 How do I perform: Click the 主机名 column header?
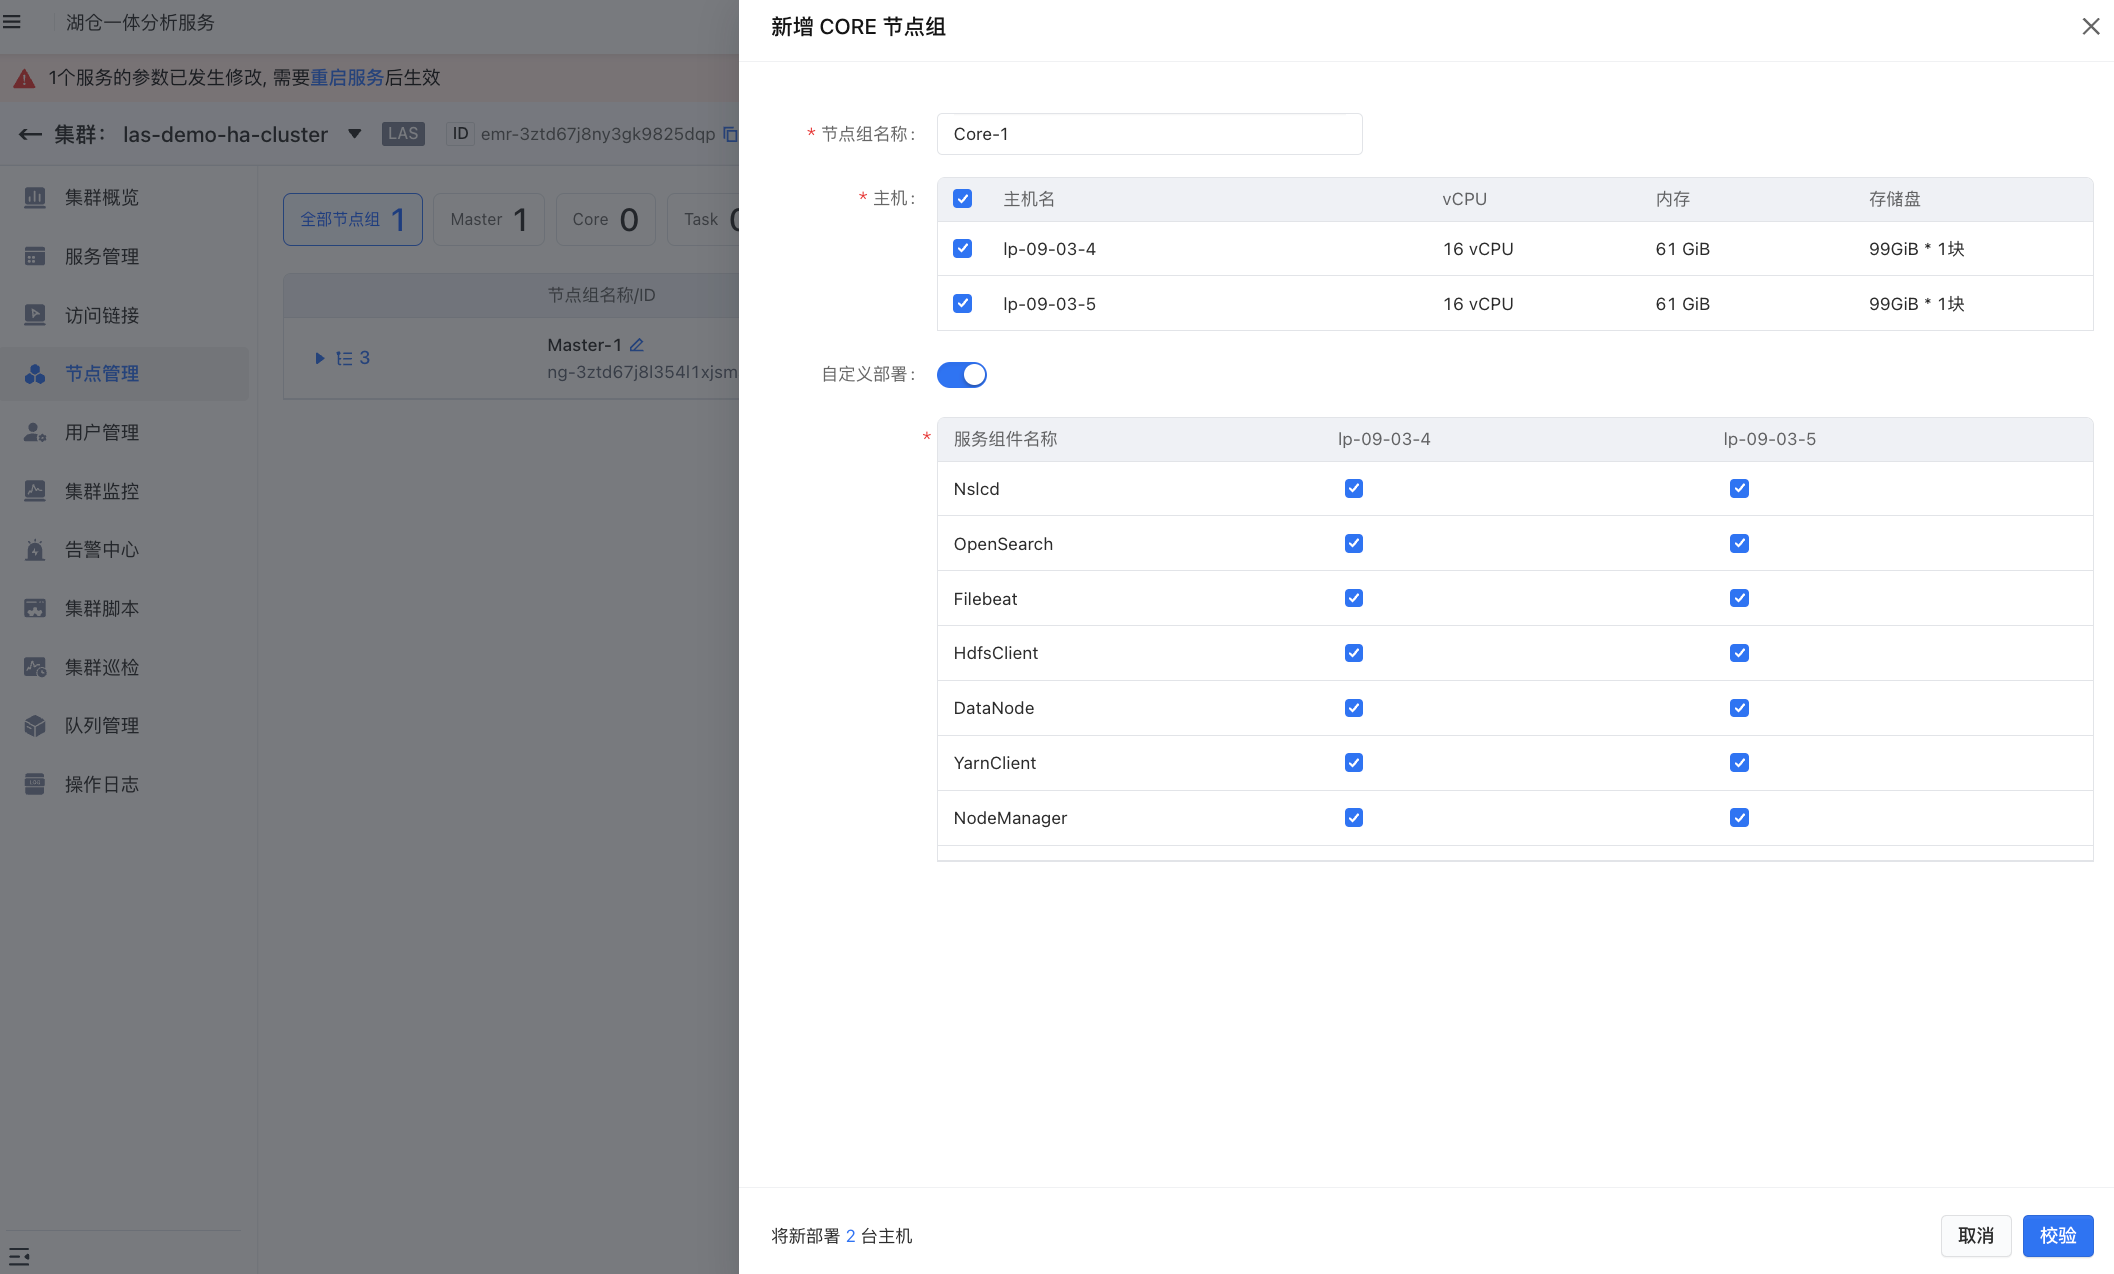(1029, 199)
